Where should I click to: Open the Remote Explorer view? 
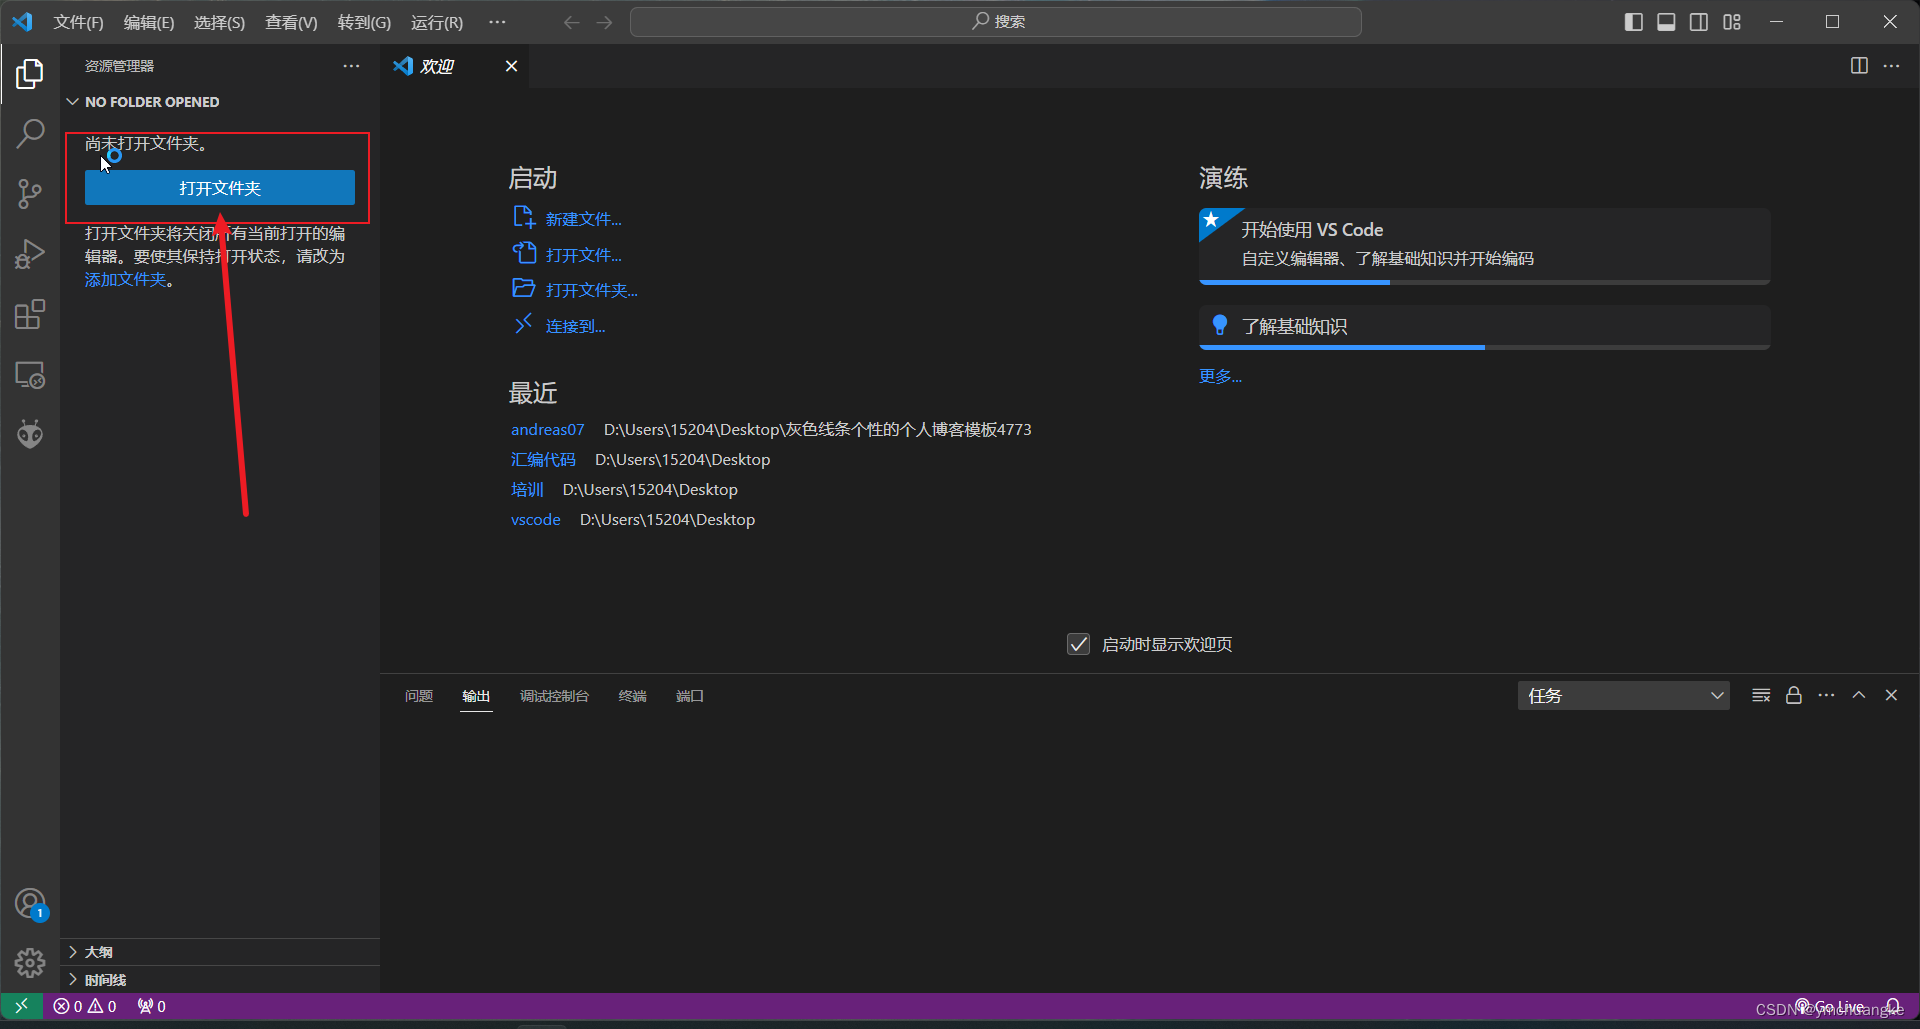click(30, 375)
